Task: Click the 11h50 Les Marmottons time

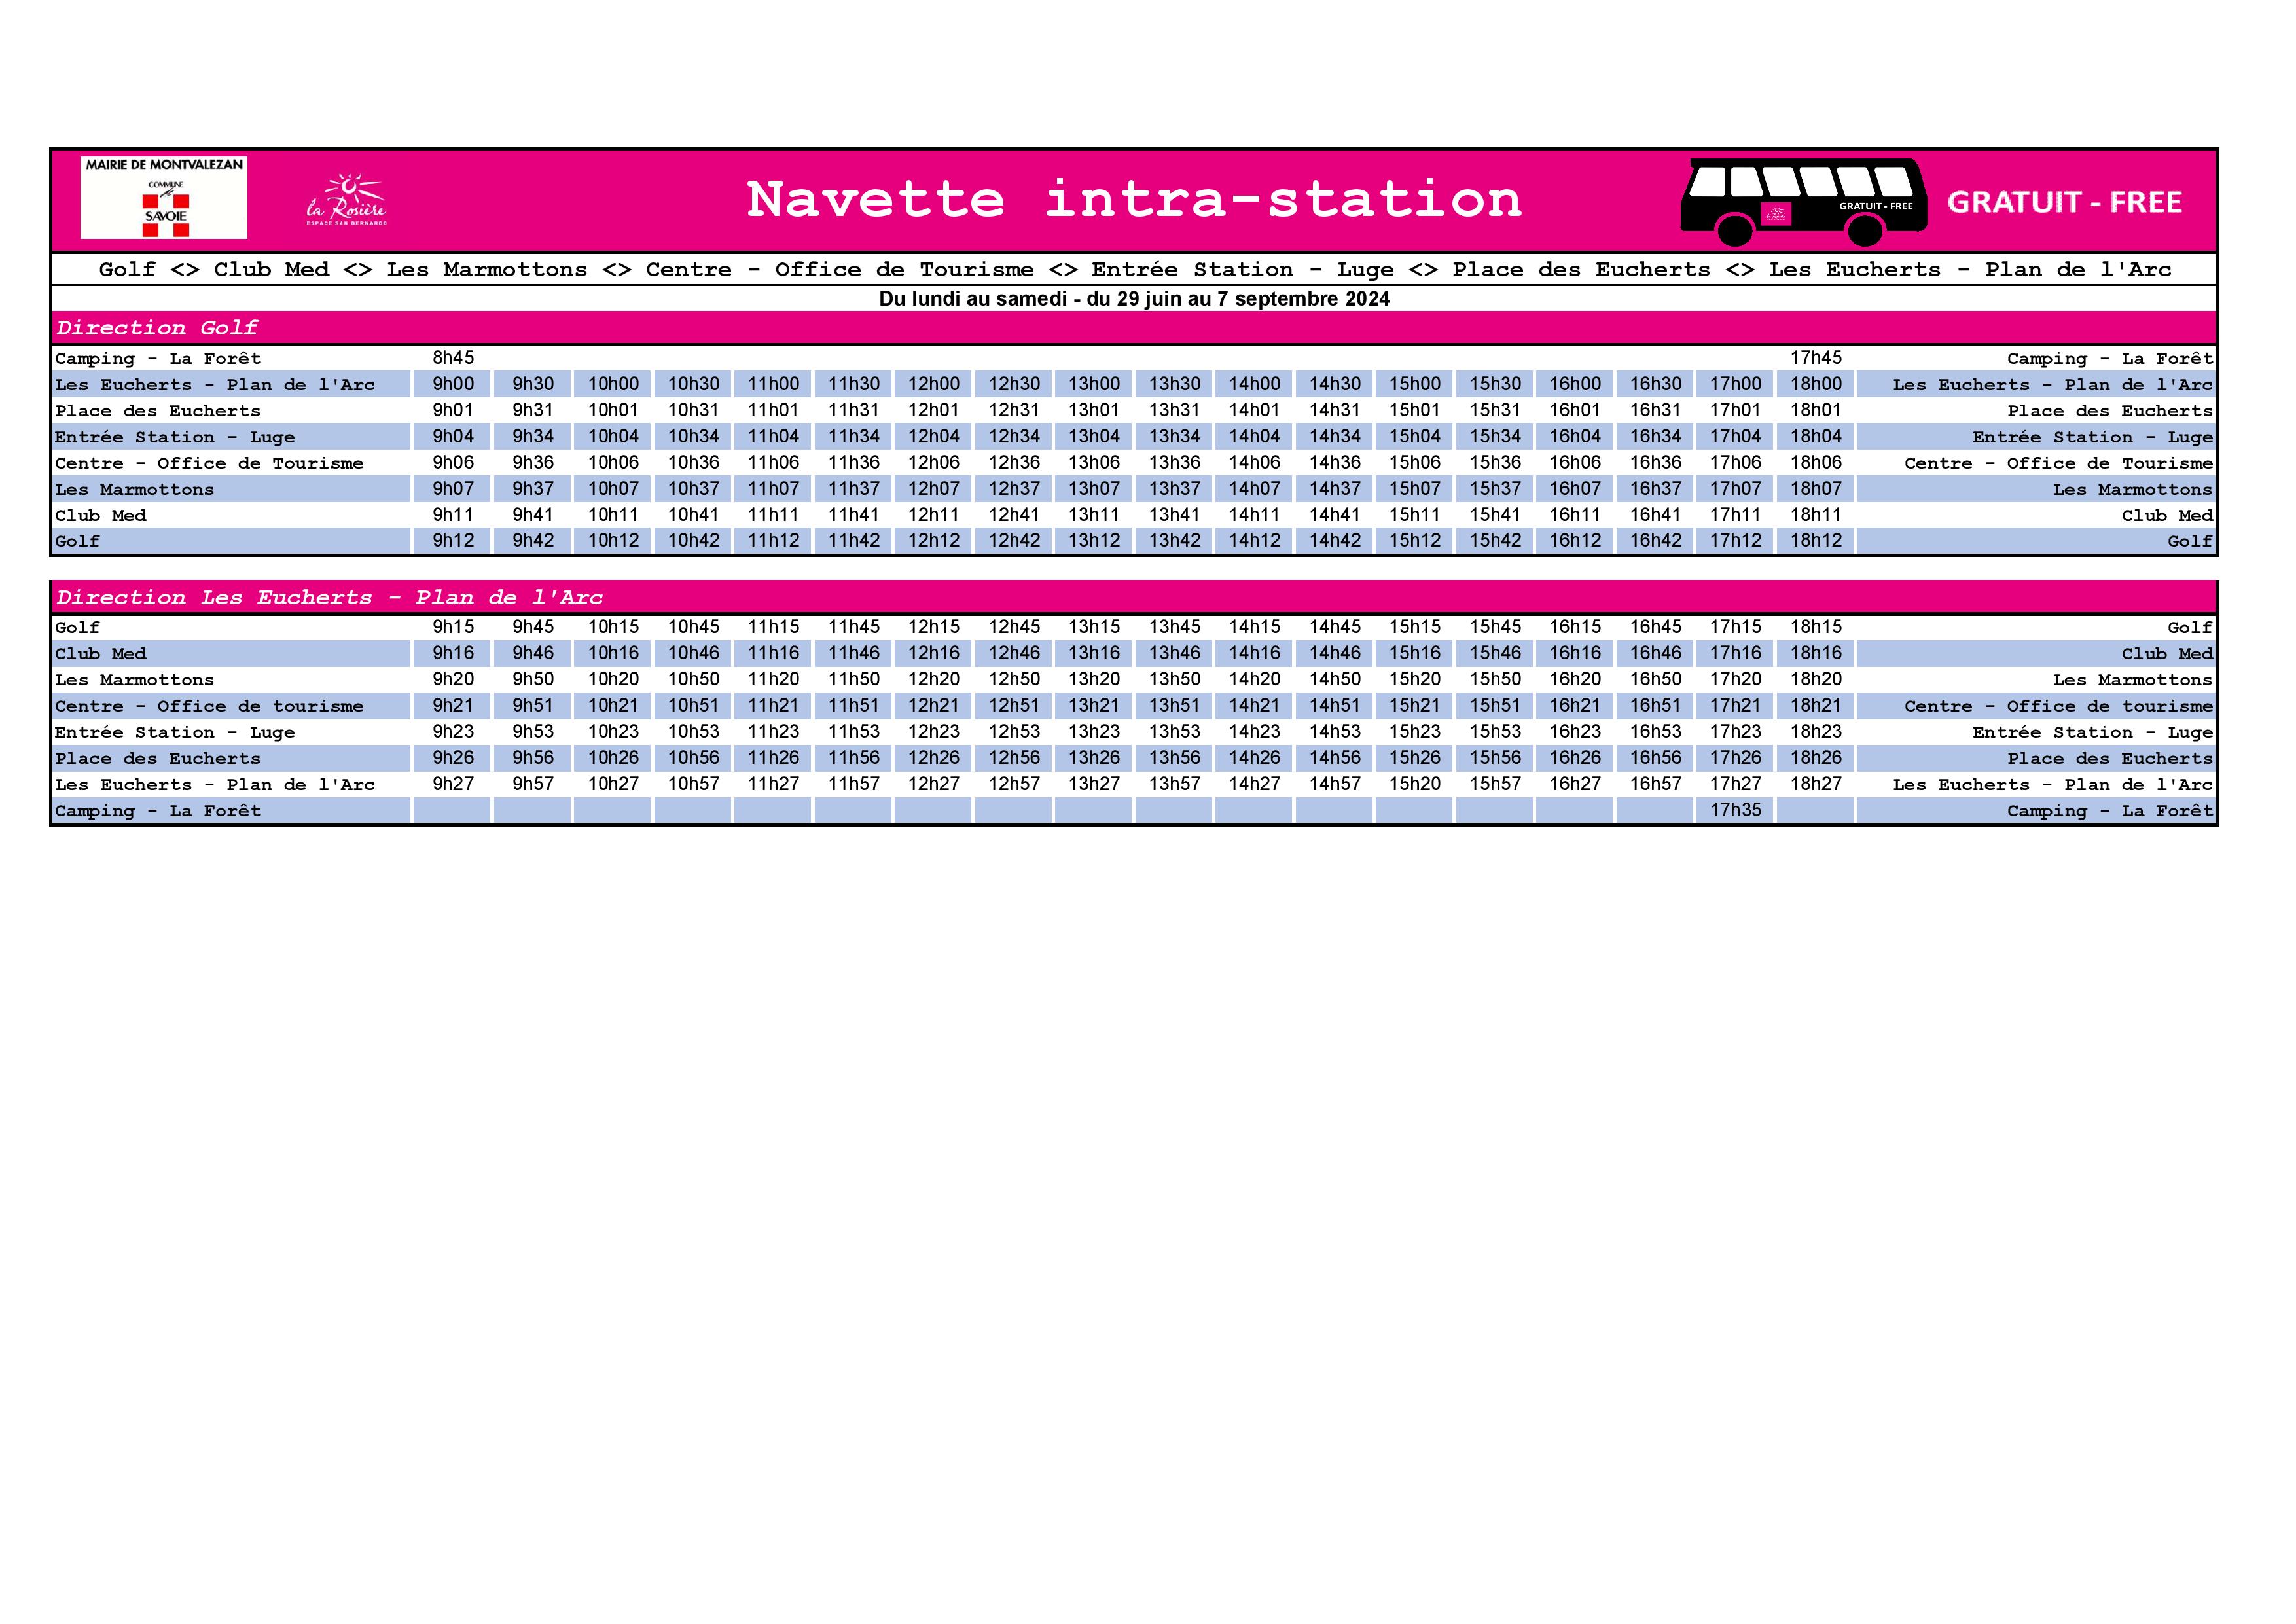Action: 854,679
